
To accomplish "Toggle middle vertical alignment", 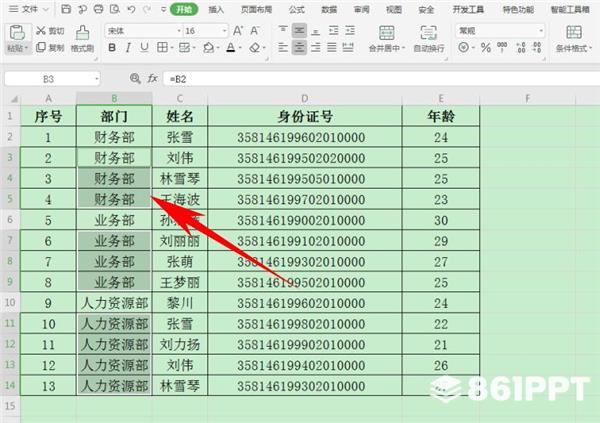I will 299,30.
